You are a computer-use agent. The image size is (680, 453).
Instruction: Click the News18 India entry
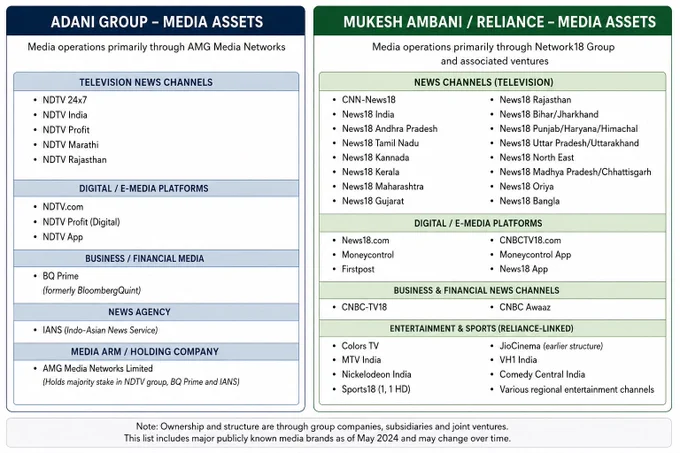point(368,114)
